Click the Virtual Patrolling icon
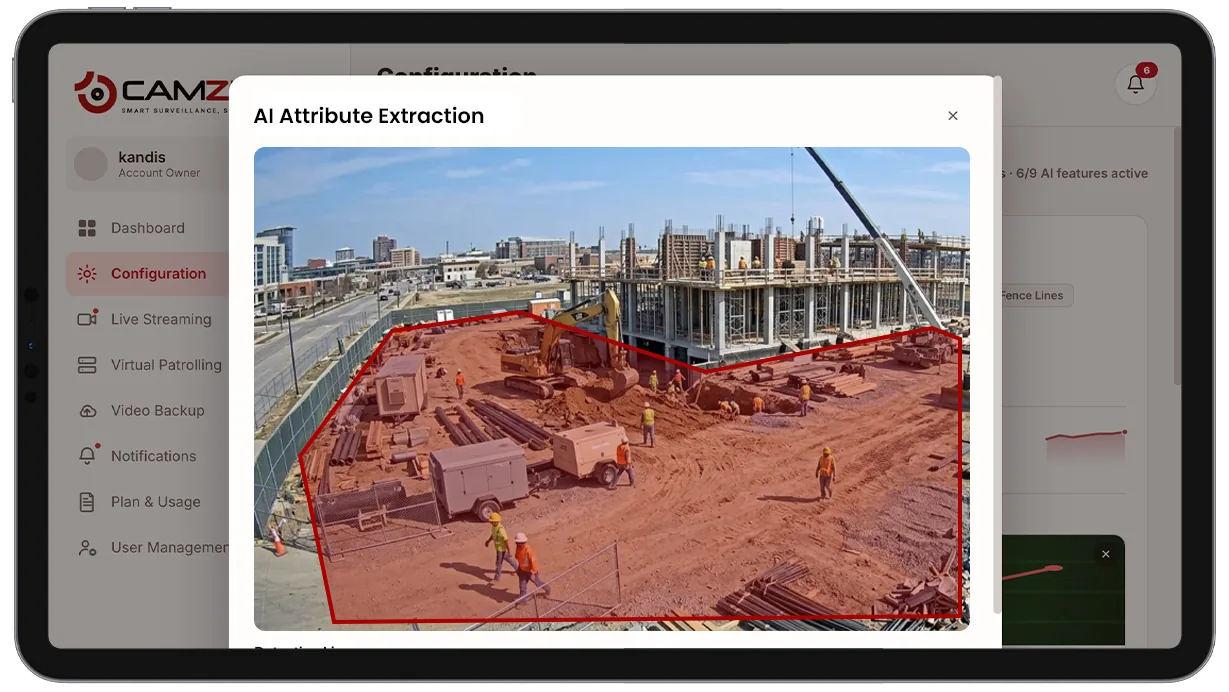 tap(87, 365)
